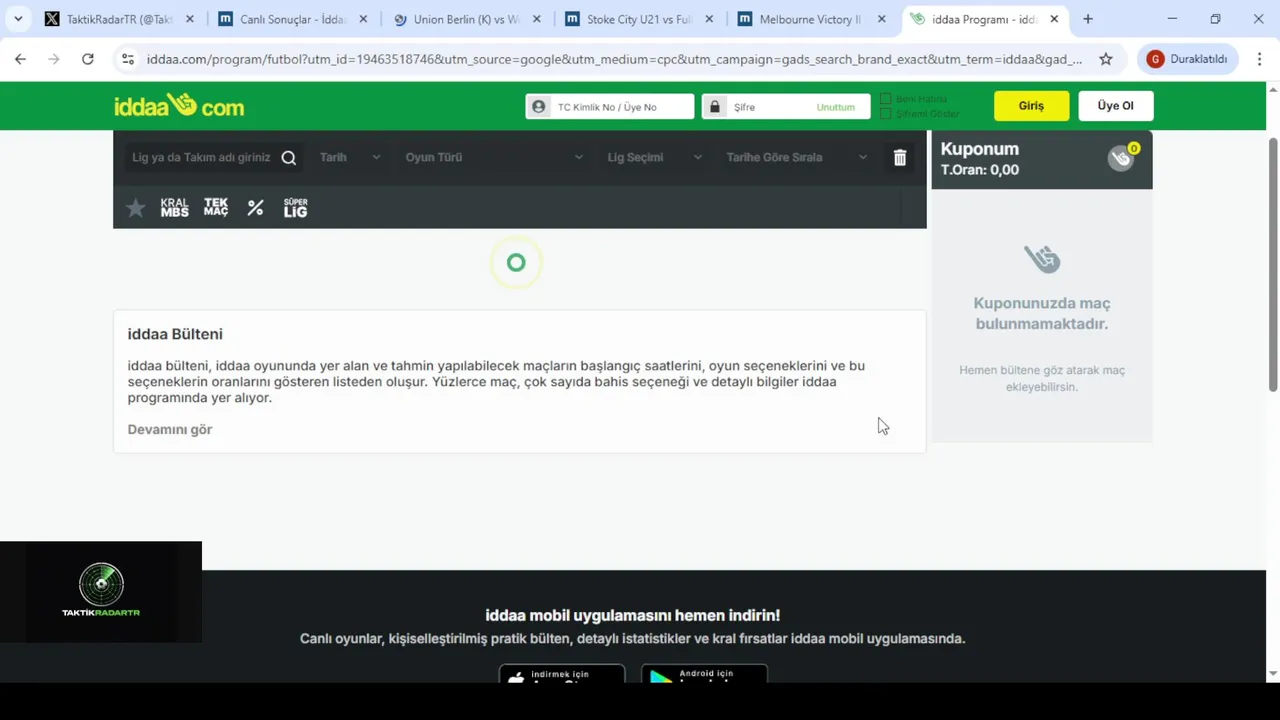Click the user avatar icon in ID field
The height and width of the screenshot is (720, 1280).
(539, 106)
